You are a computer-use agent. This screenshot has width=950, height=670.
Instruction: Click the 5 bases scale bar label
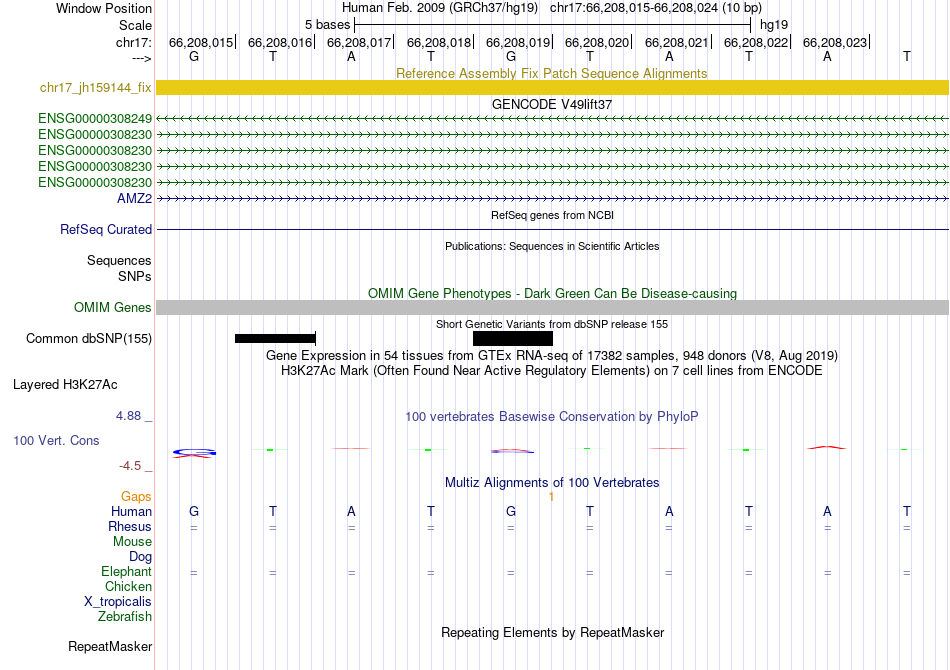[x=327, y=25]
